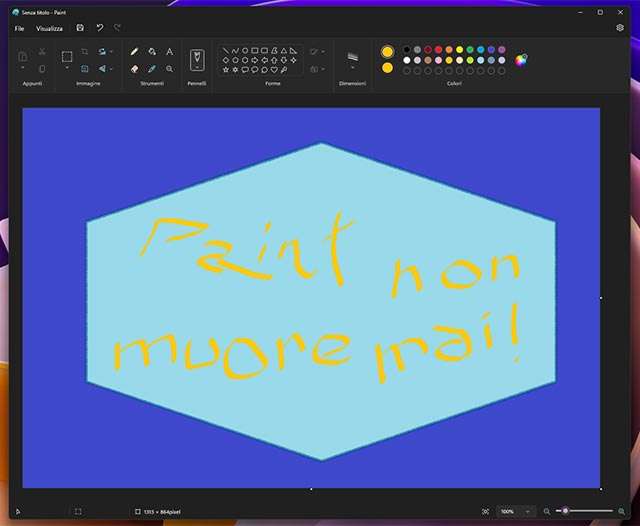The height and width of the screenshot is (526, 640).
Task: Activate the Text tool
Action: [x=169, y=51]
